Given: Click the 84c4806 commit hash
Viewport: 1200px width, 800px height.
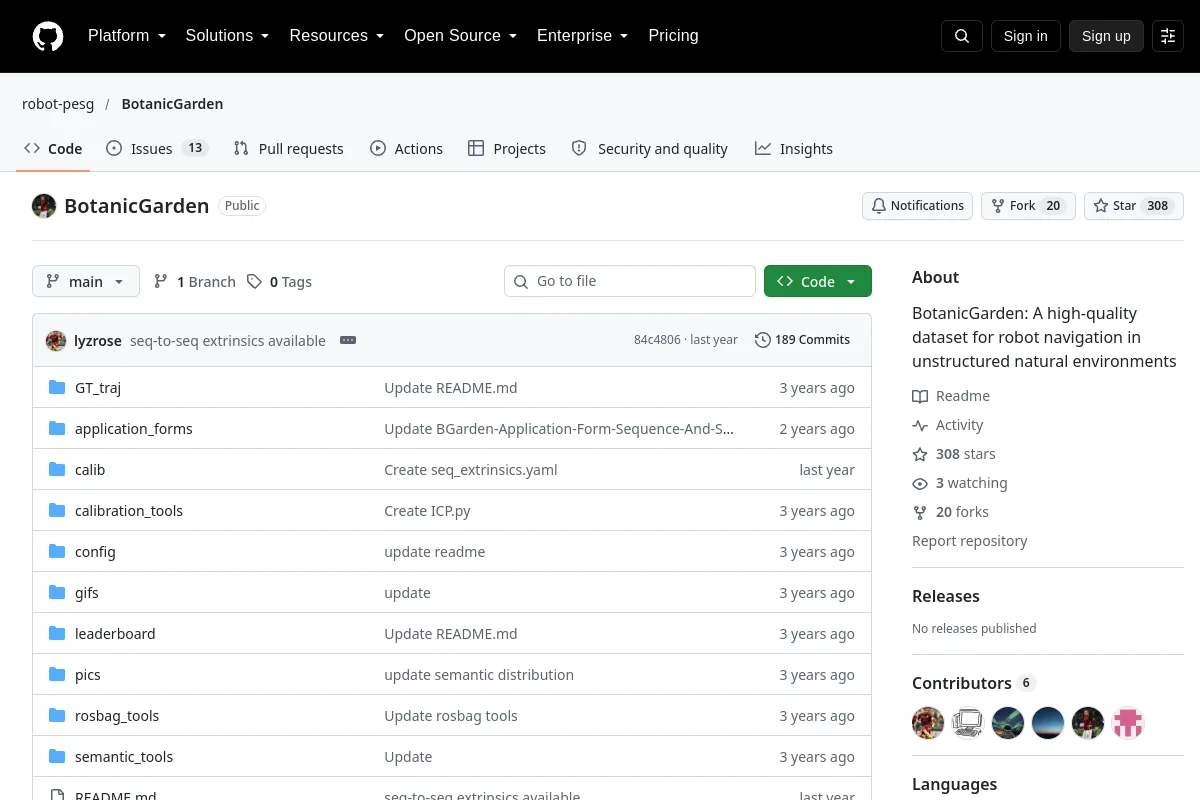Looking at the screenshot, I should 657,340.
